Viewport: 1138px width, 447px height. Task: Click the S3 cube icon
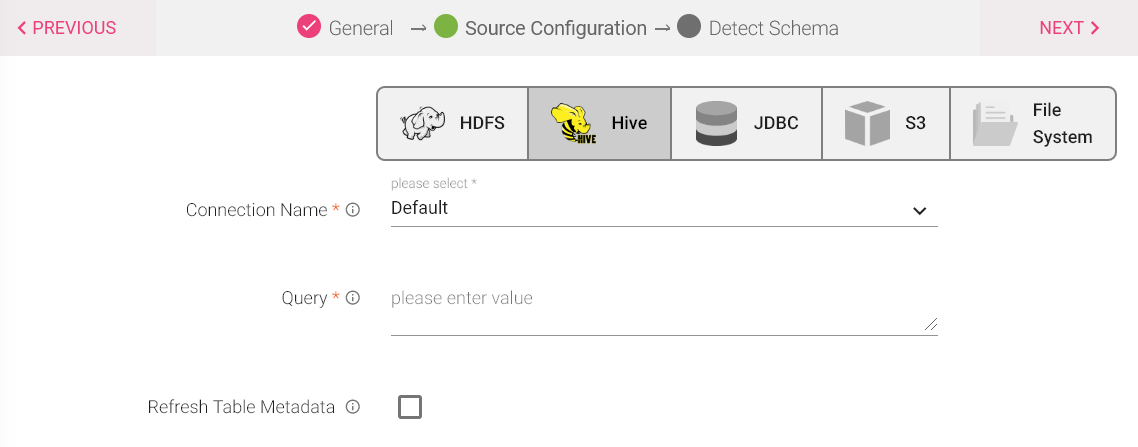867,123
